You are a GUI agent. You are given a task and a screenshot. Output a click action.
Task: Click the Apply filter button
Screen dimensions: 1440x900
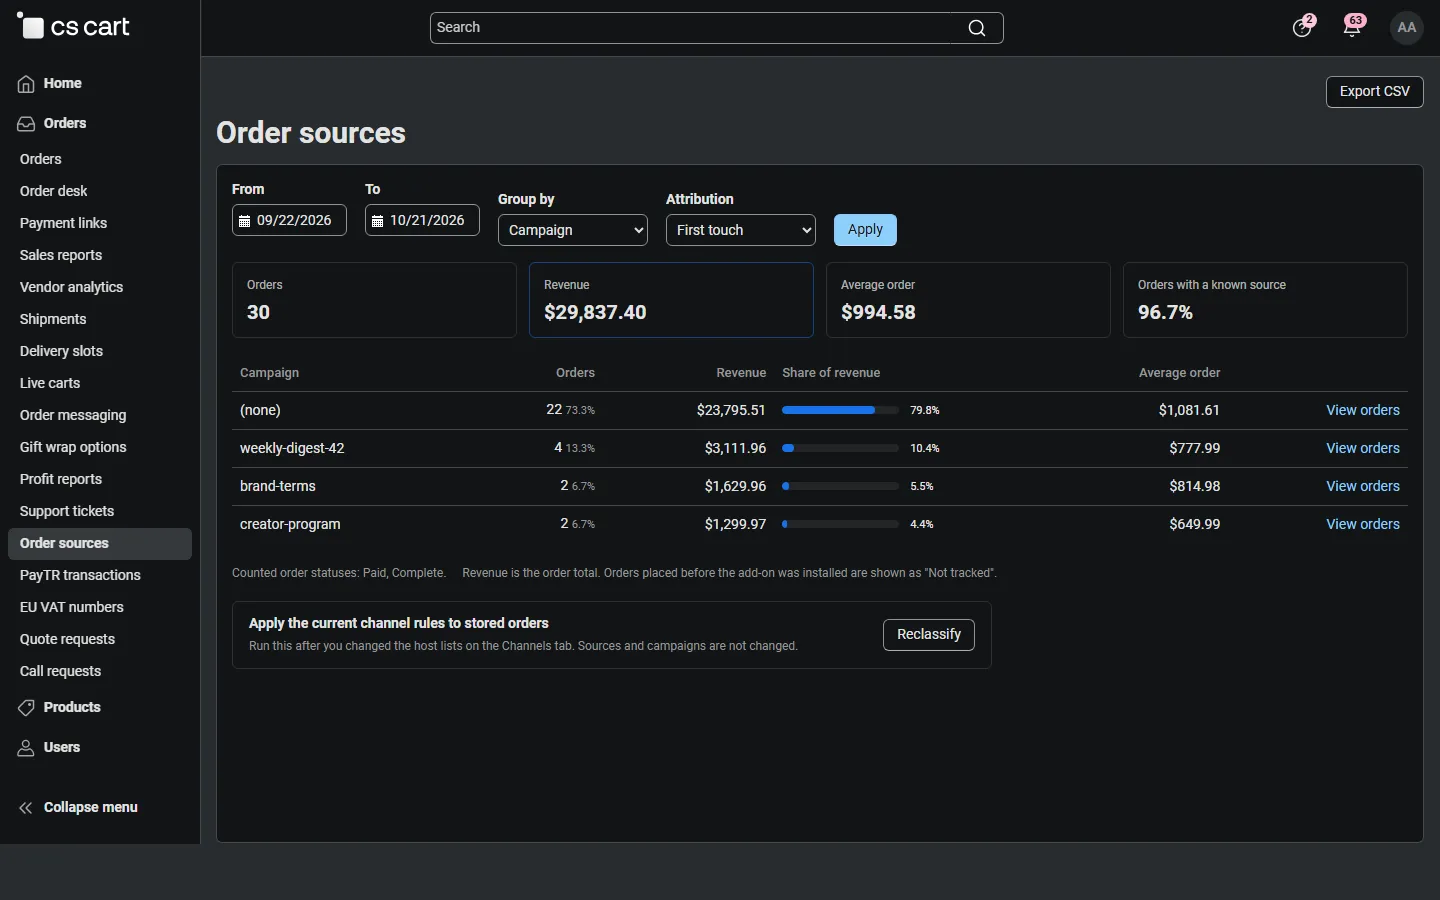pyautogui.click(x=865, y=230)
